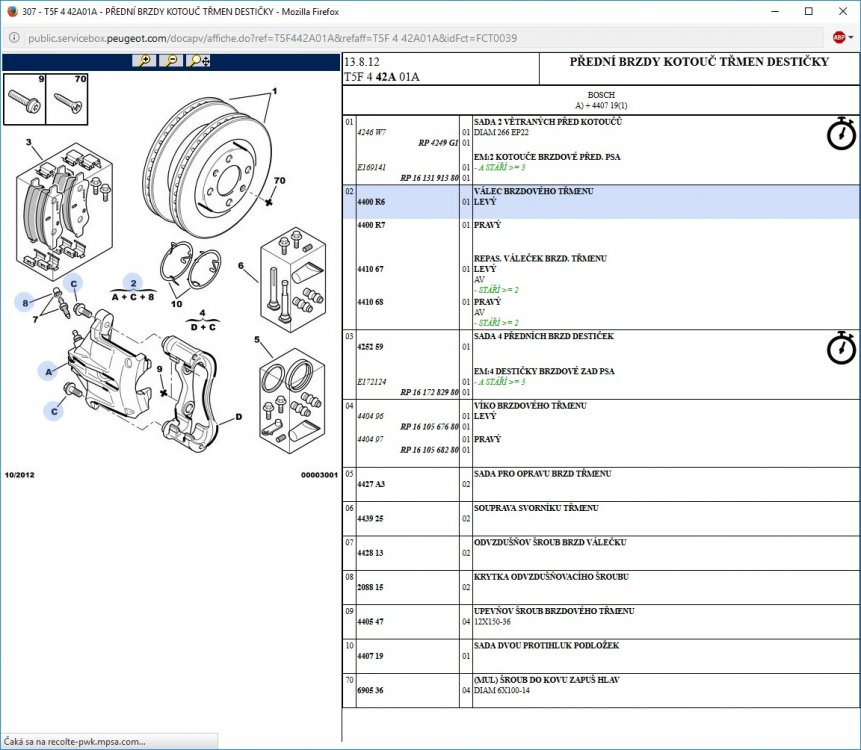The image size is (861, 750).
Task: Click part number 4246 W7
Action: [x=372, y=132]
